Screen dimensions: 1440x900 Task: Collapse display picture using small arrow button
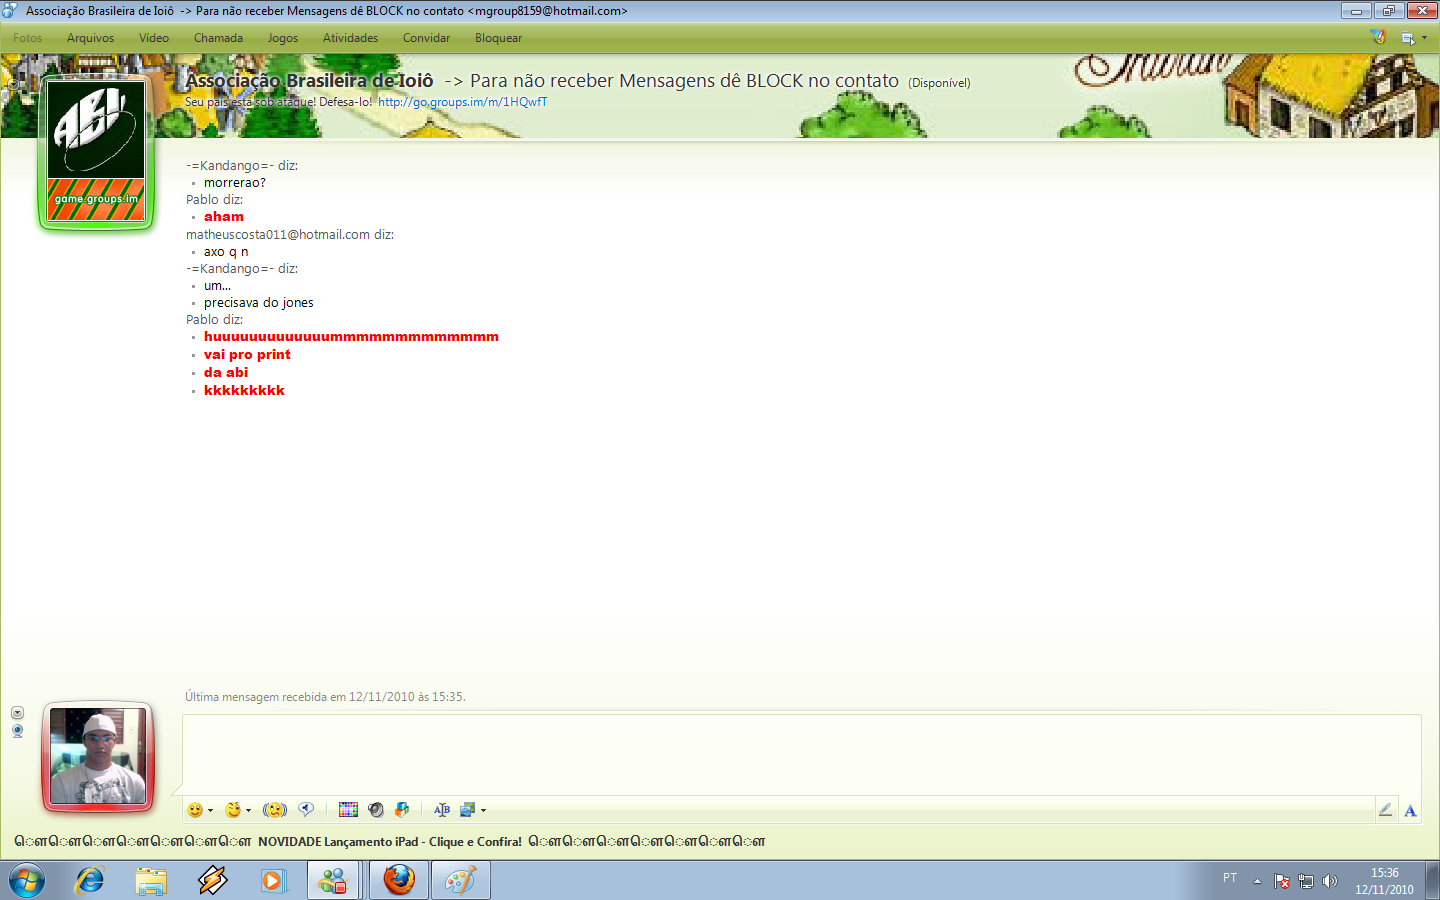[17, 713]
